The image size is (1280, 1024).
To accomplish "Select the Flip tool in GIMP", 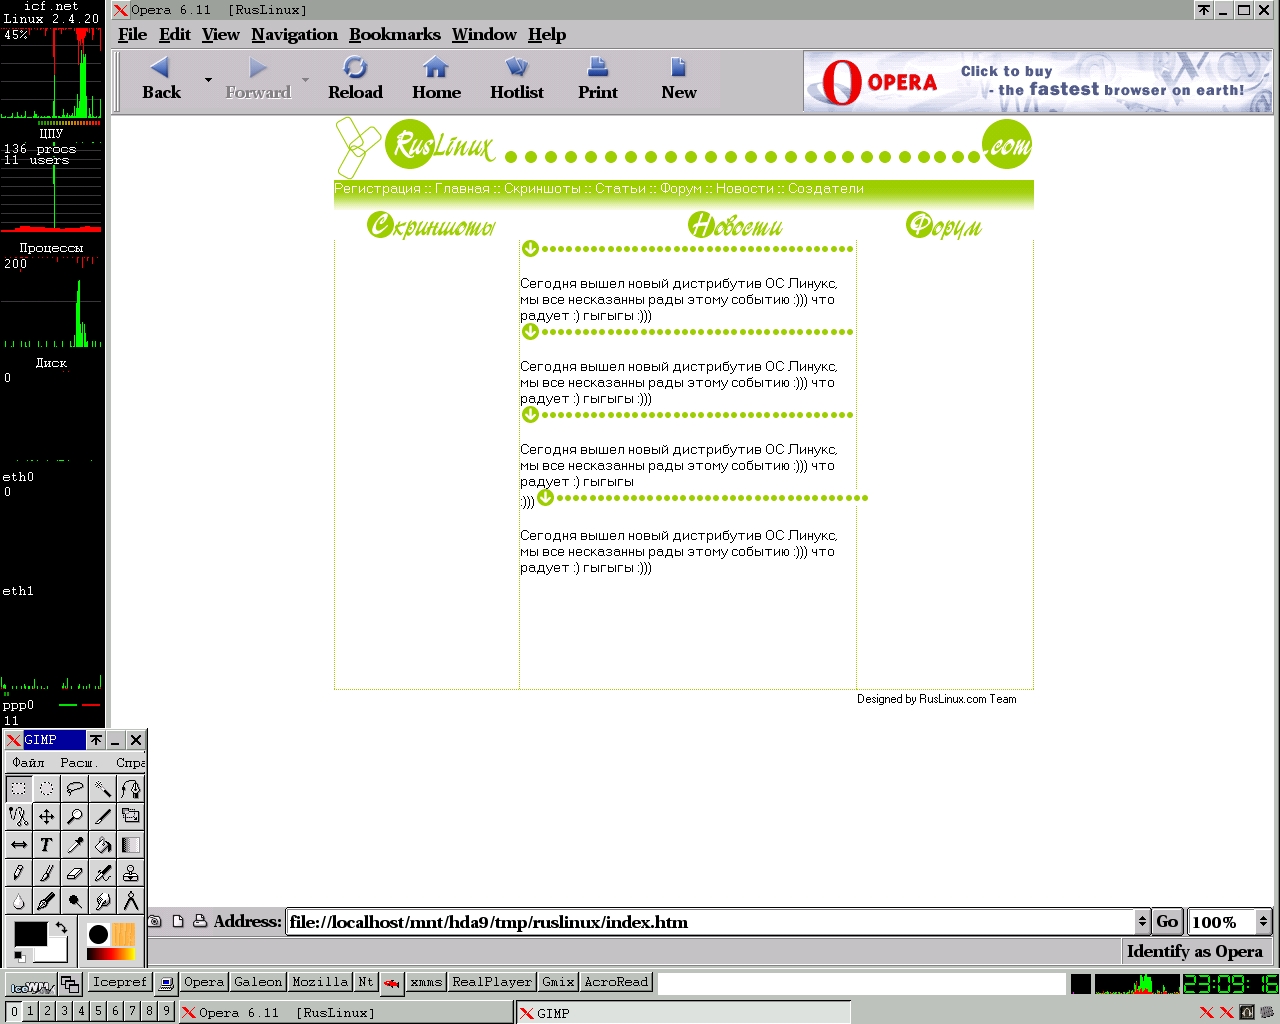I will [x=18, y=845].
